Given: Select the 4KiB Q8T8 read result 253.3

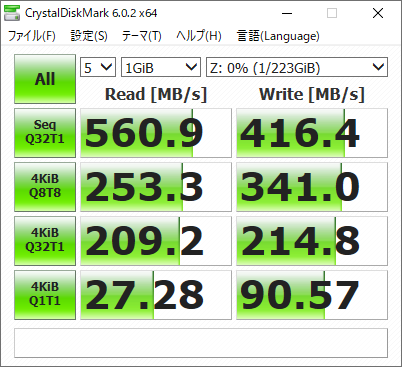Looking at the screenshot, I should tap(156, 187).
